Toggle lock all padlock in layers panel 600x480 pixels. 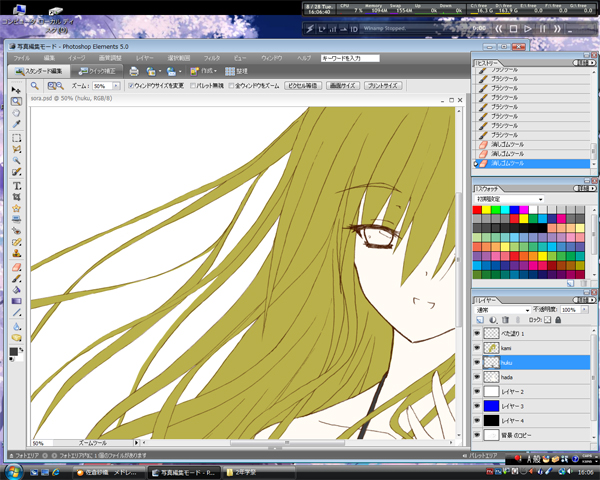pos(558,320)
